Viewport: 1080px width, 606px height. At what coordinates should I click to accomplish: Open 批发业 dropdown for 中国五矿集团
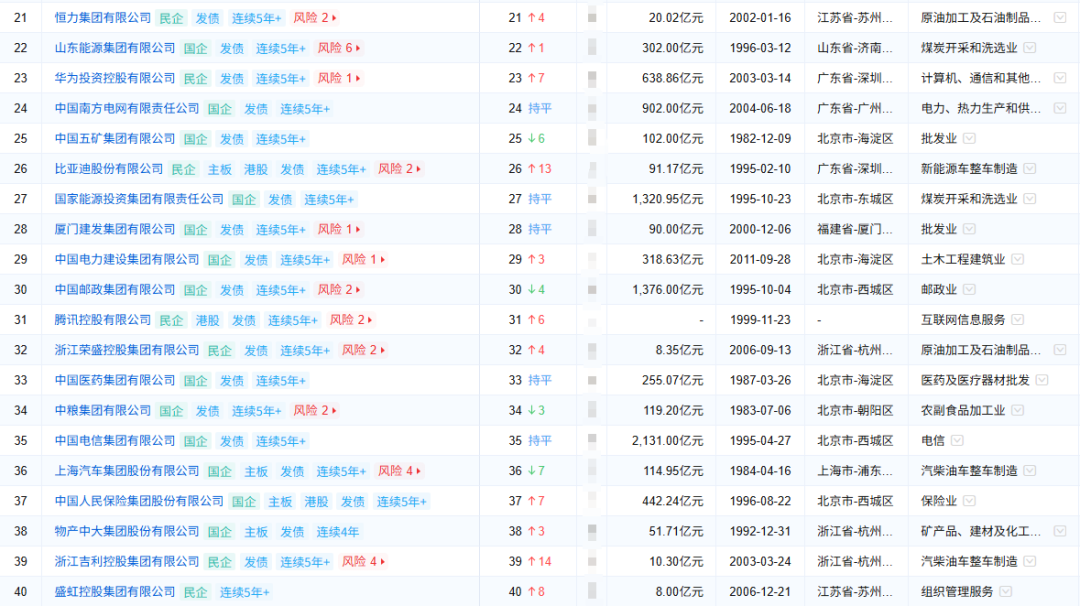[969, 139]
